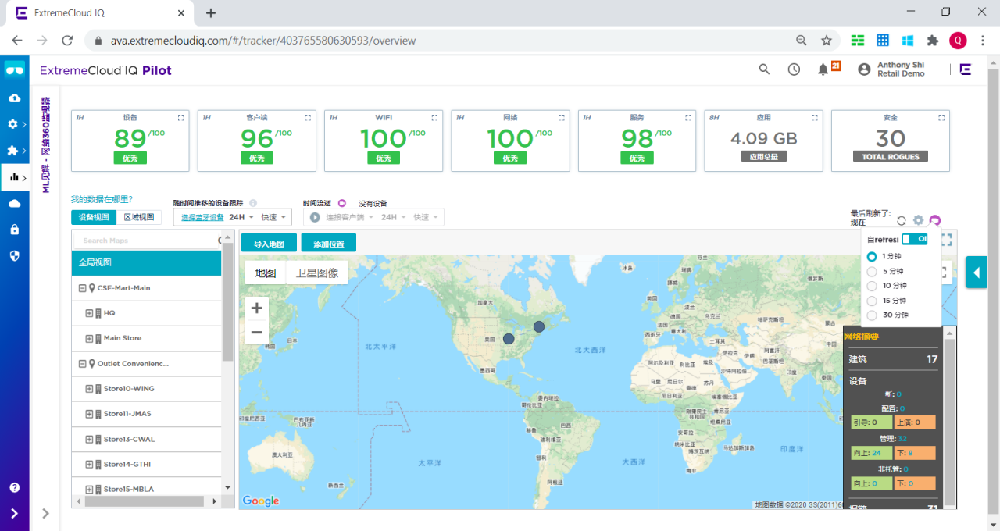The height and width of the screenshot is (532, 1000).
Task: Click the search magnifier in header
Action: coord(764,69)
